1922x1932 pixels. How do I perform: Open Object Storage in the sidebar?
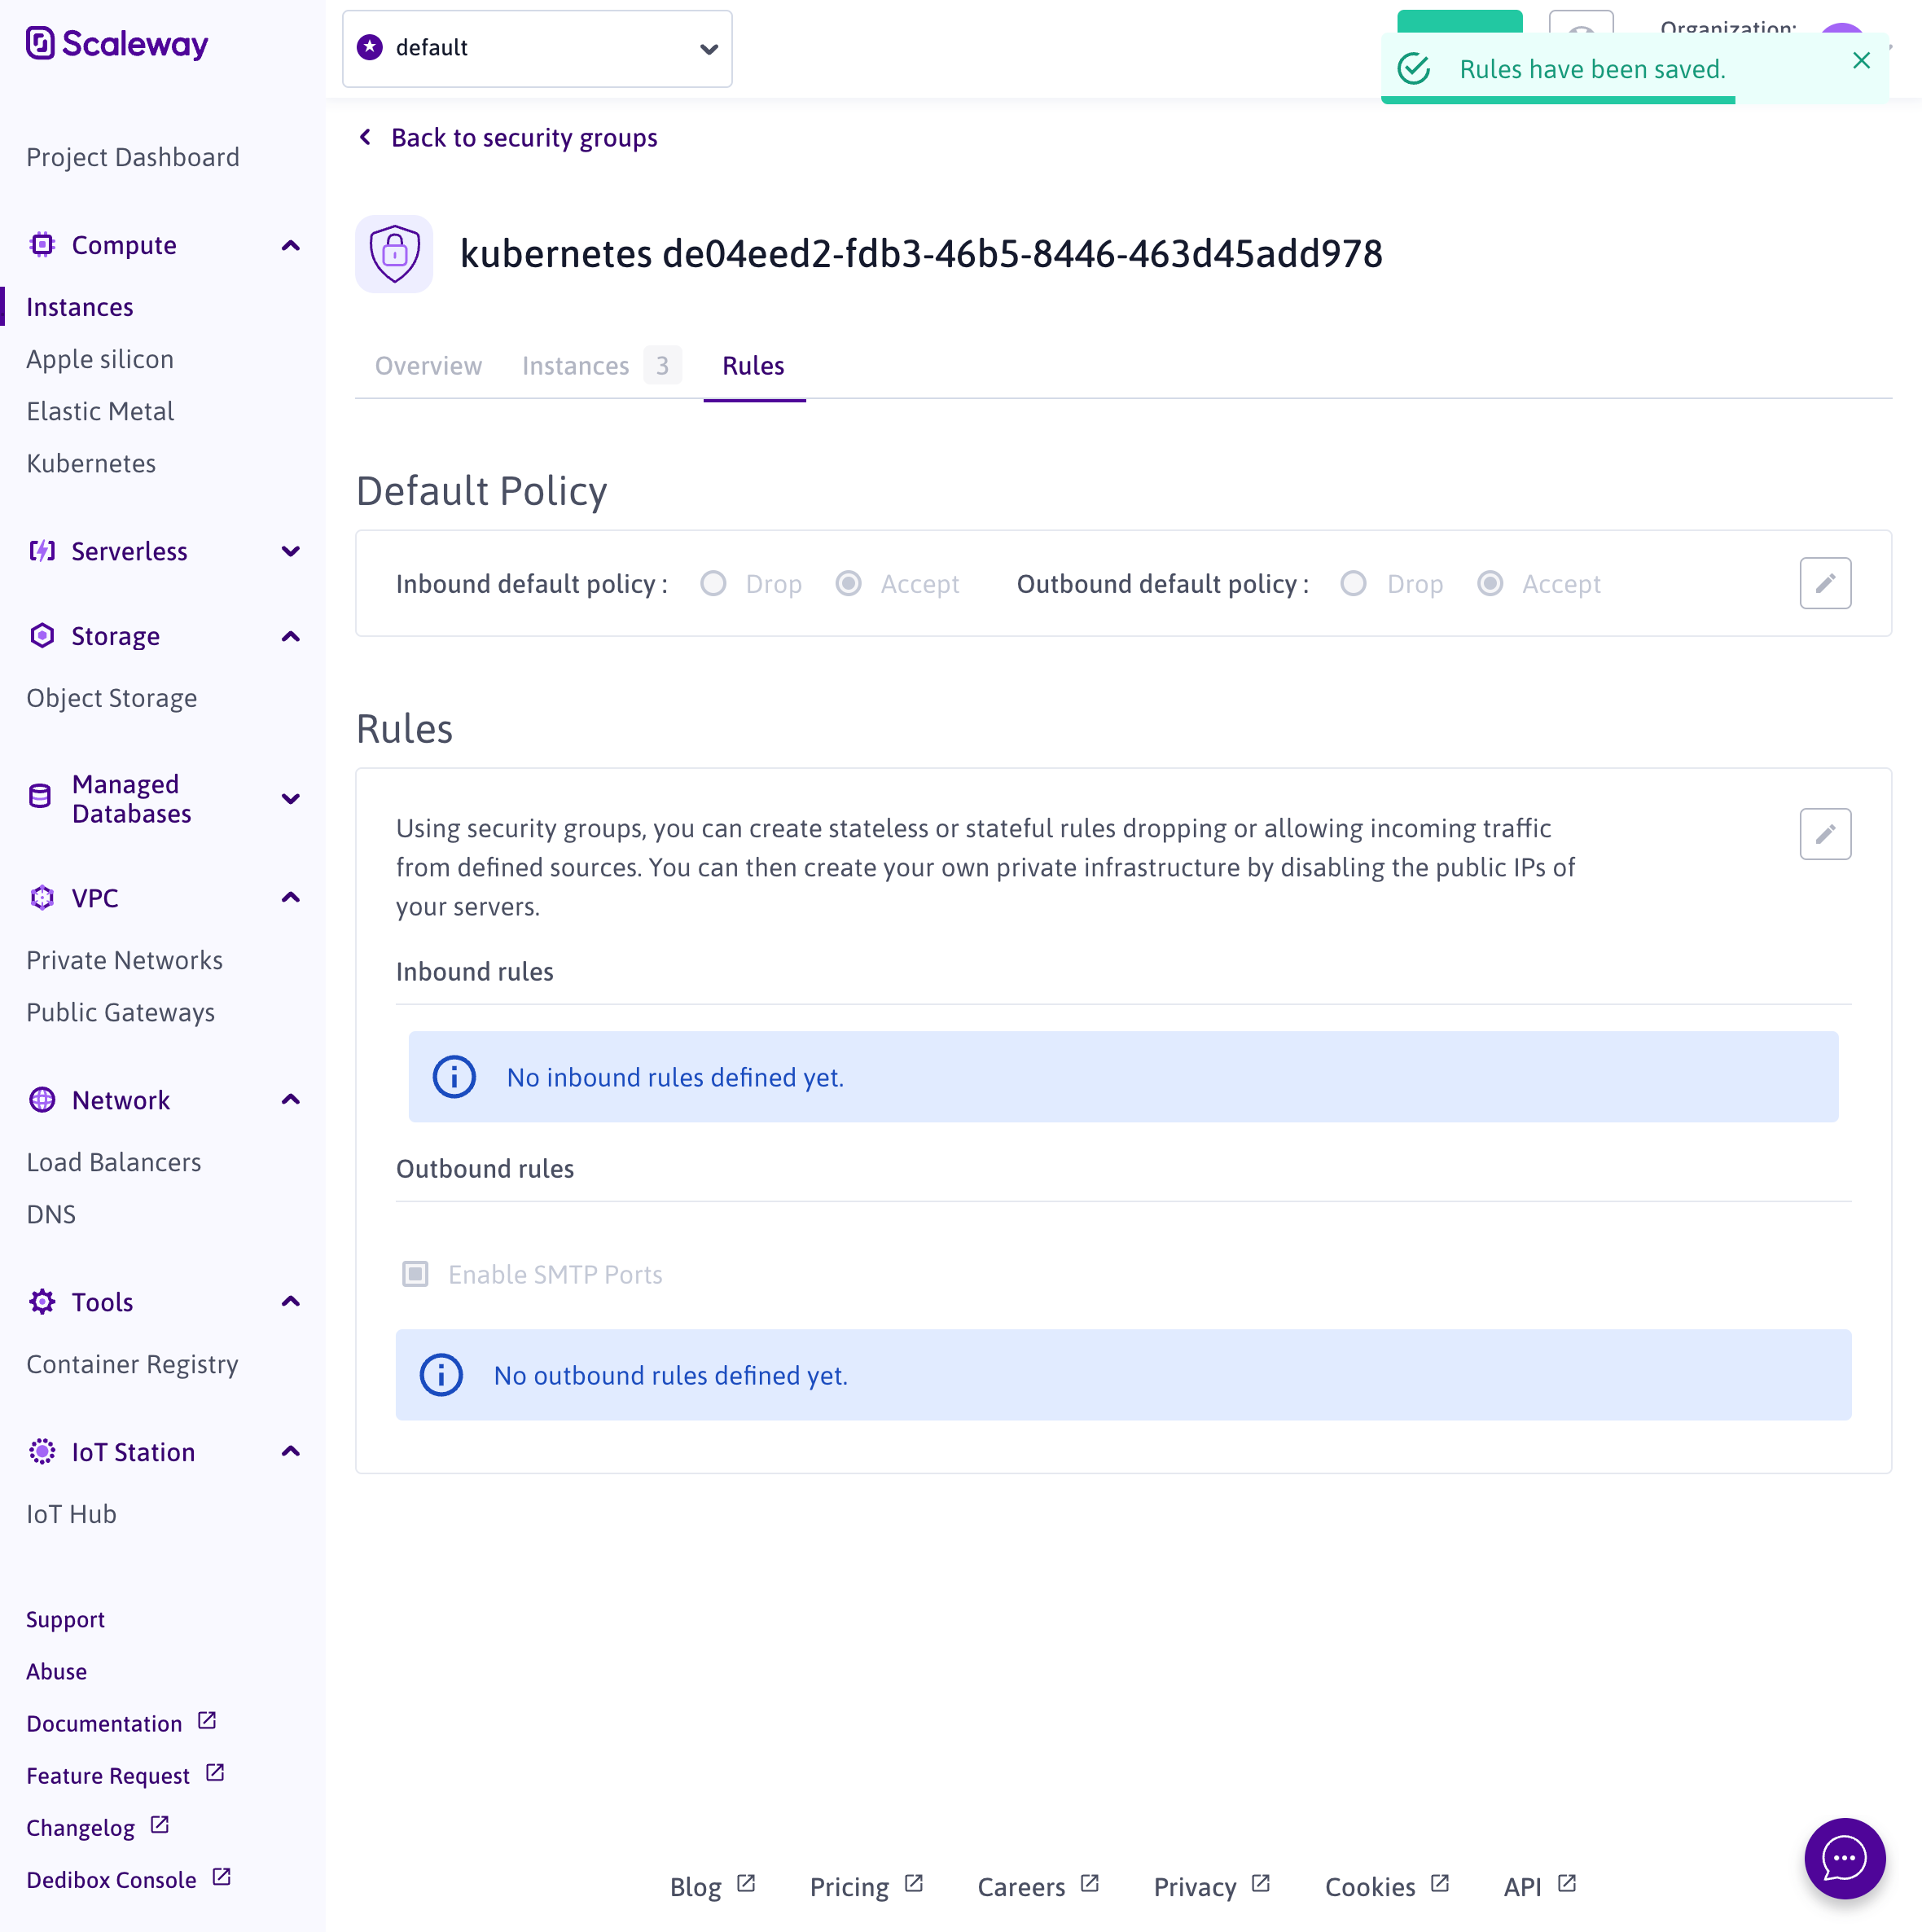pos(112,698)
